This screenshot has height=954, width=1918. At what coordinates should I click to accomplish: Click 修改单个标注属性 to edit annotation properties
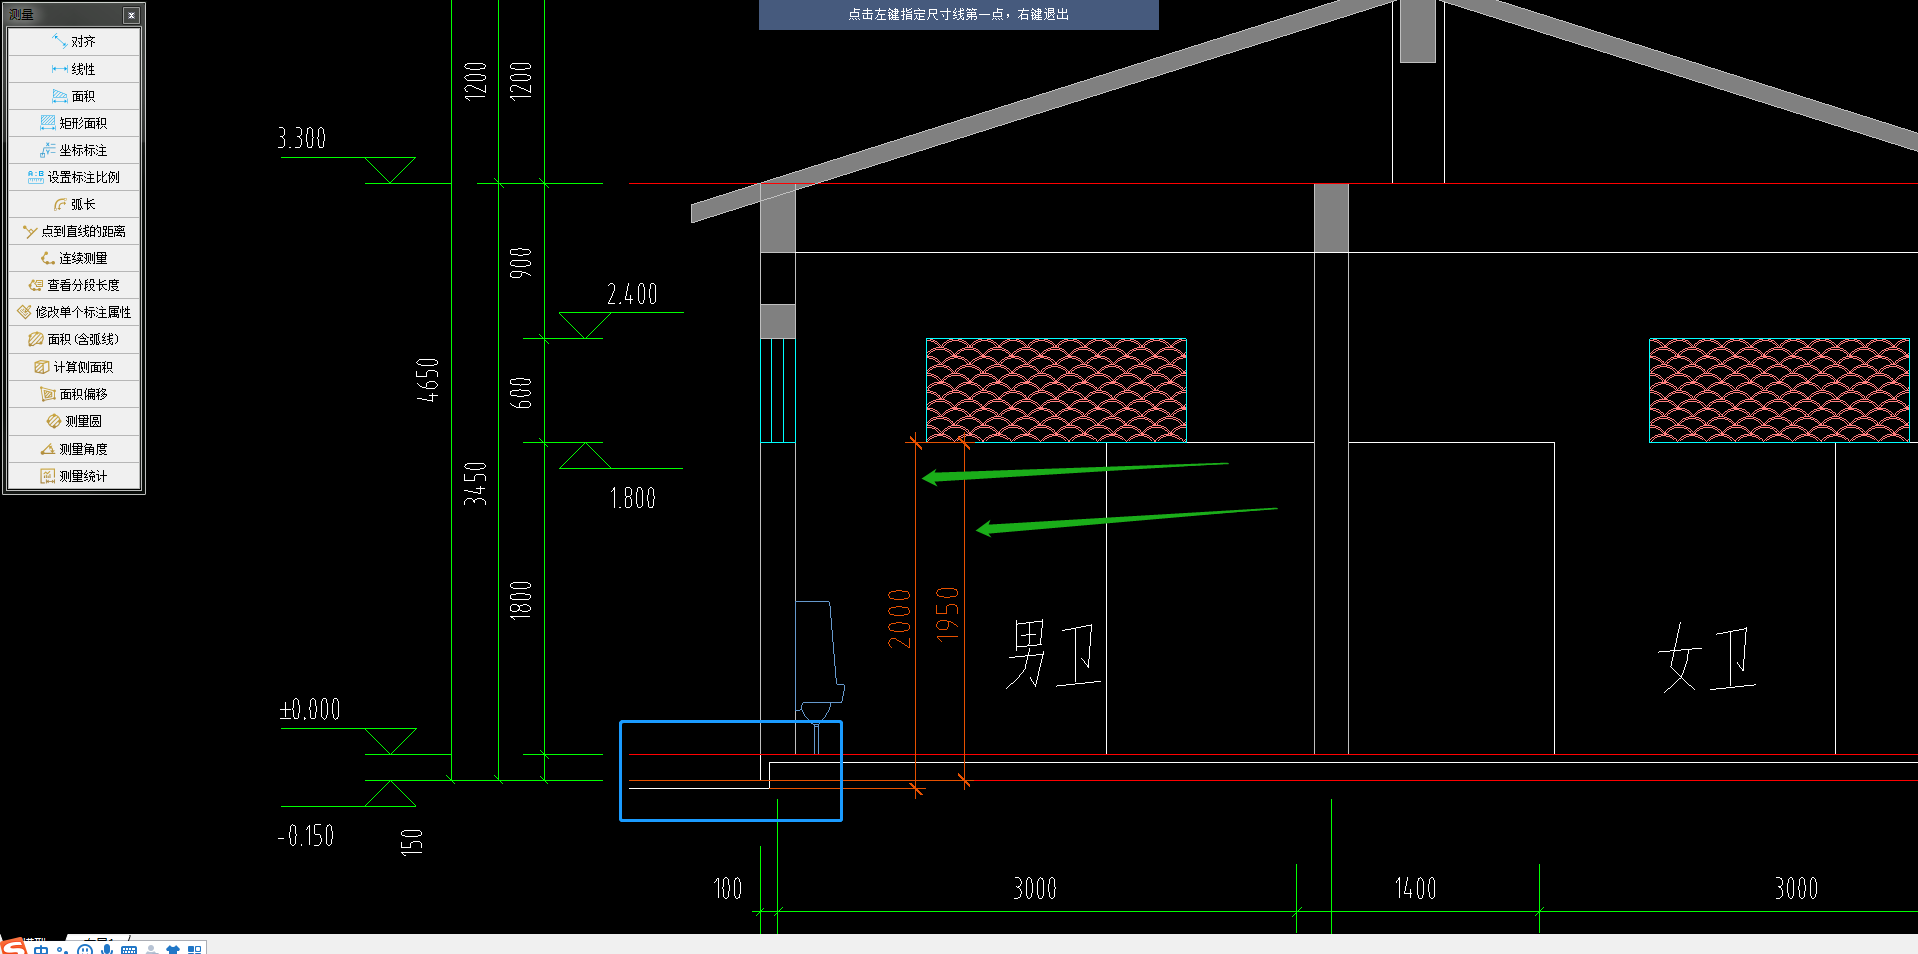coord(74,312)
